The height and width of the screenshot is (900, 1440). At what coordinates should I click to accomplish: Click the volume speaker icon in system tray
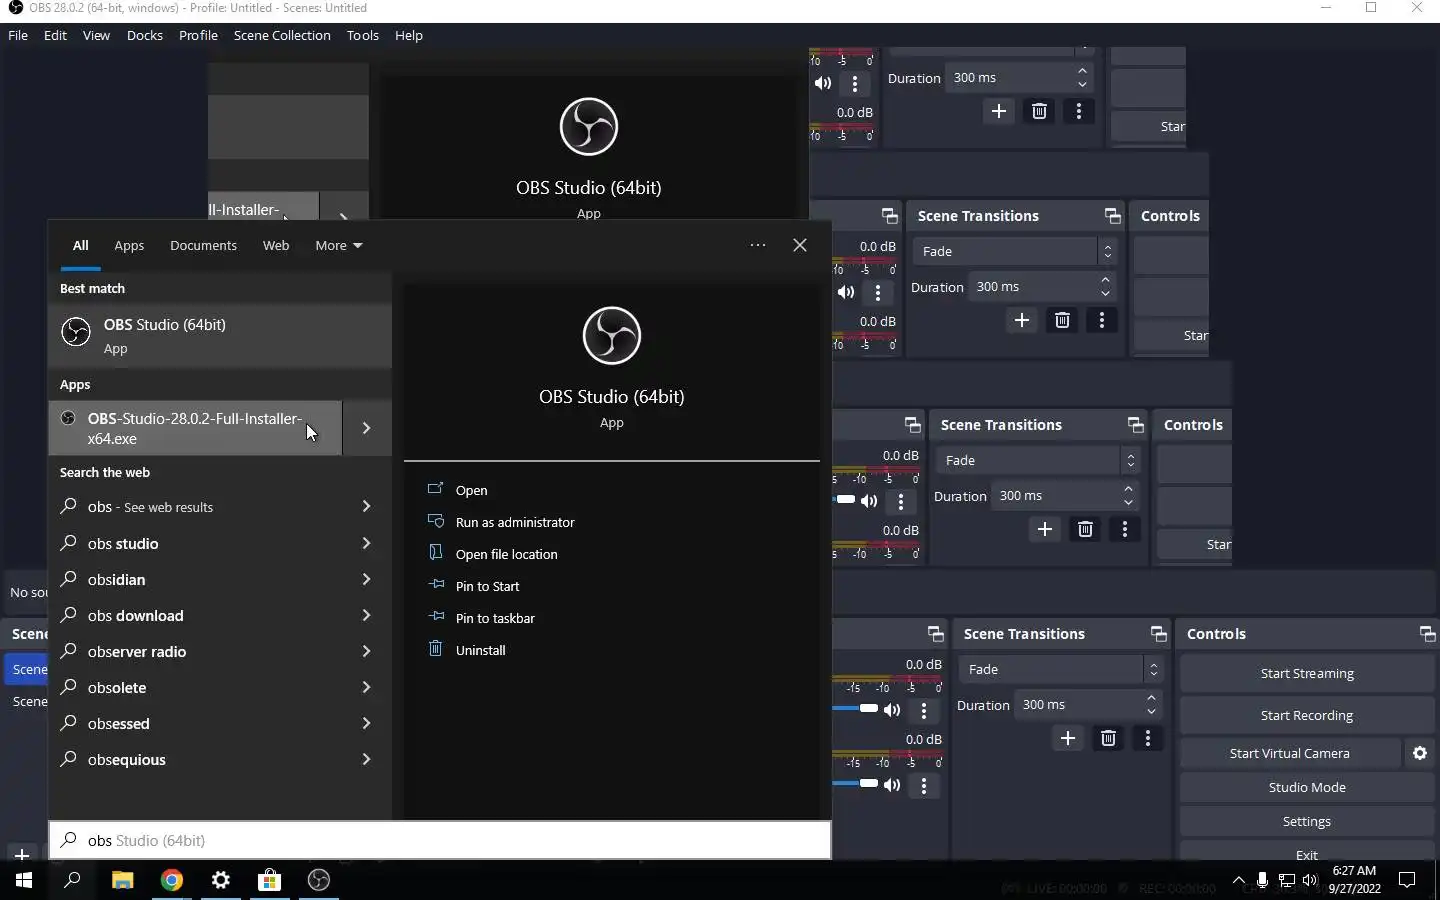click(1310, 880)
